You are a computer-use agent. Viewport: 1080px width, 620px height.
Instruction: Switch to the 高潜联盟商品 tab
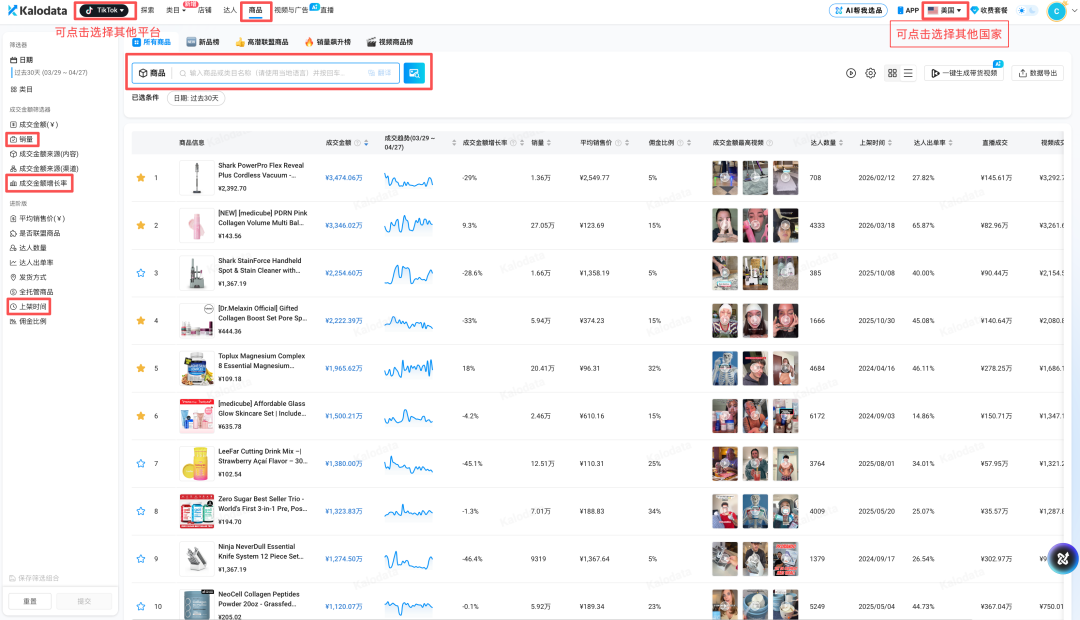[262, 42]
